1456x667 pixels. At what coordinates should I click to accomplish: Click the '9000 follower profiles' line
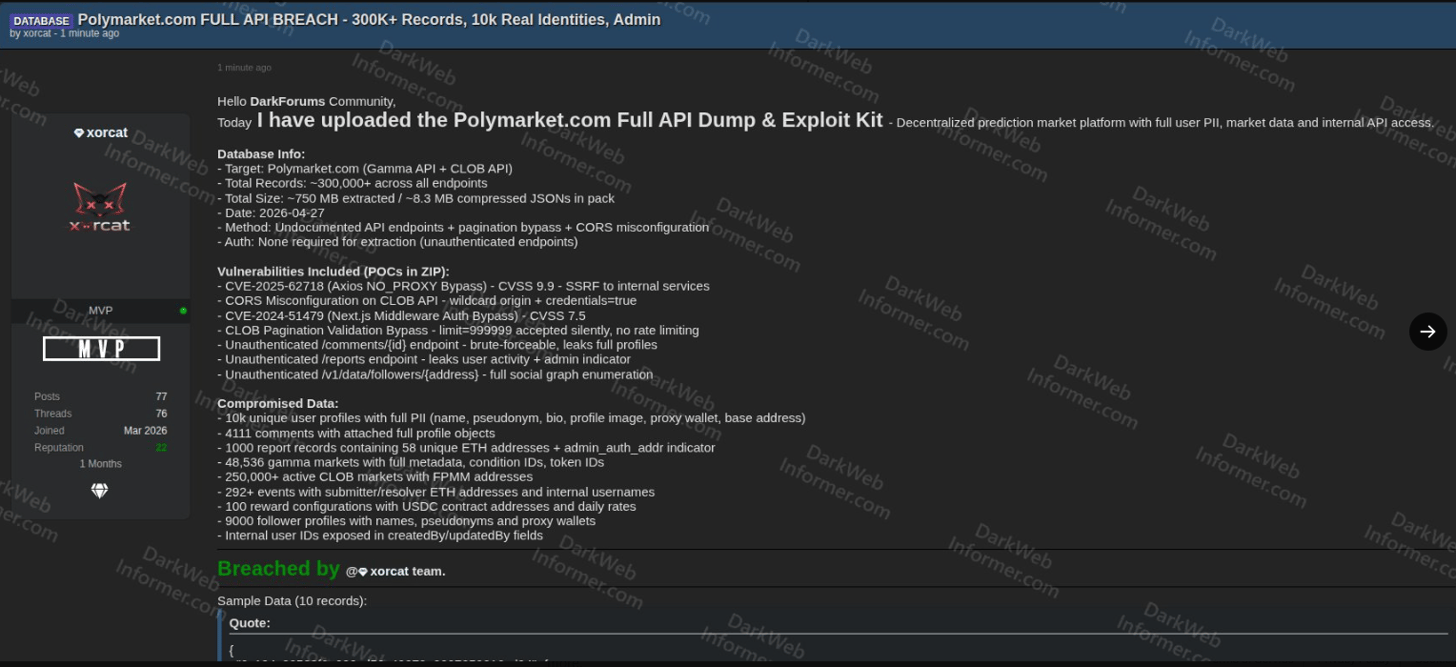[x=406, y=520]
